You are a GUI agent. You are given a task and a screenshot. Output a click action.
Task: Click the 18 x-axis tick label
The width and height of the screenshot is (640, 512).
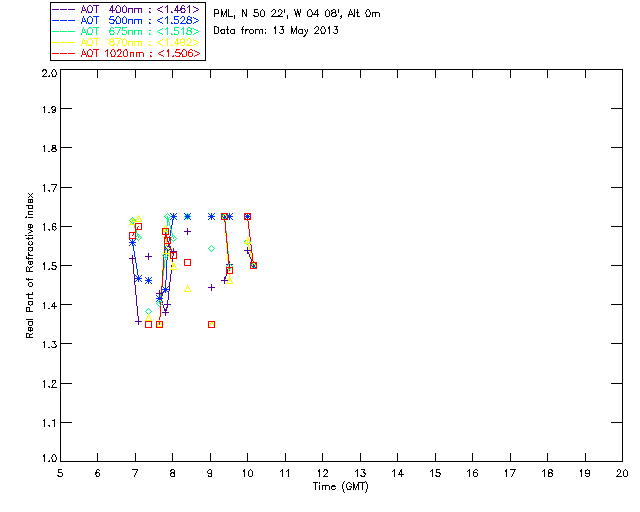(x=547, y=473)
